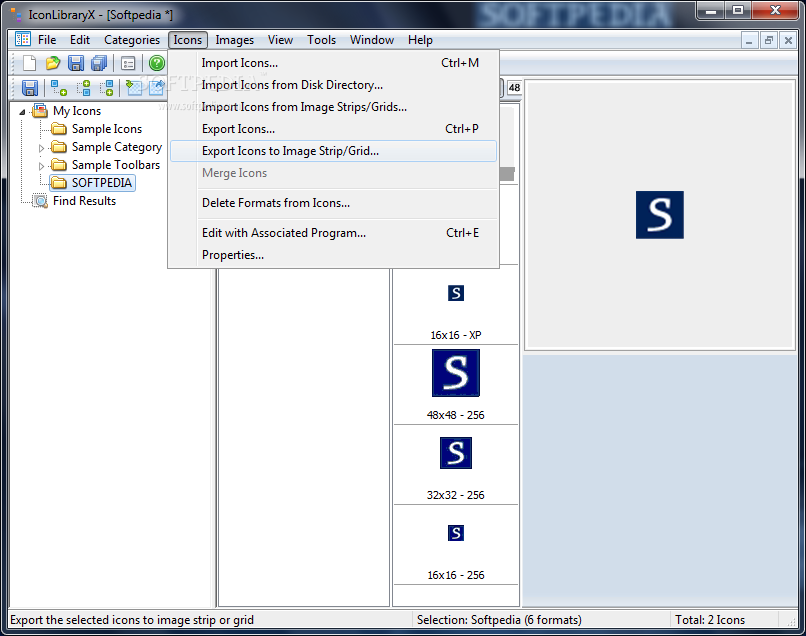Click the stacked floppies Save All icon
The height and width of the screenshot is (636, 806).
coord(99,63)
